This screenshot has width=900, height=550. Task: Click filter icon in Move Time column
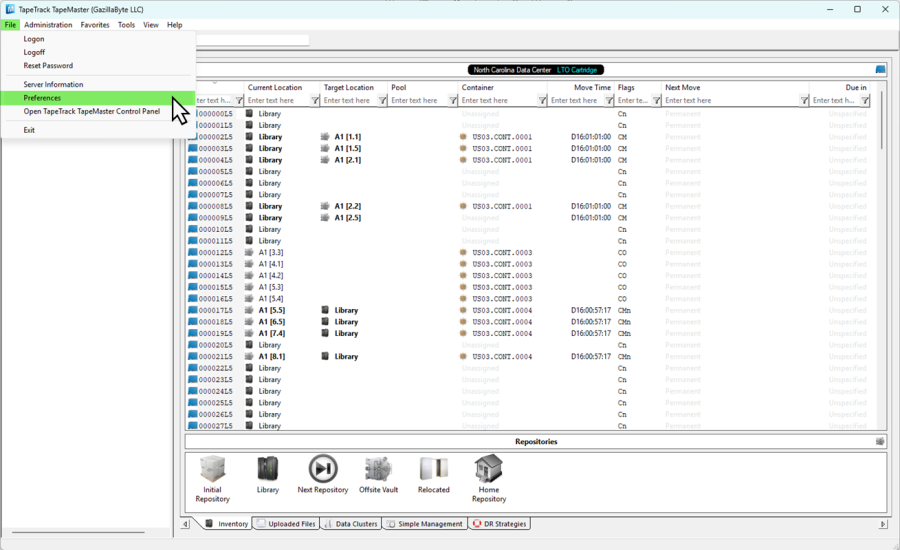pyautogui.click(x=609, y=100)
